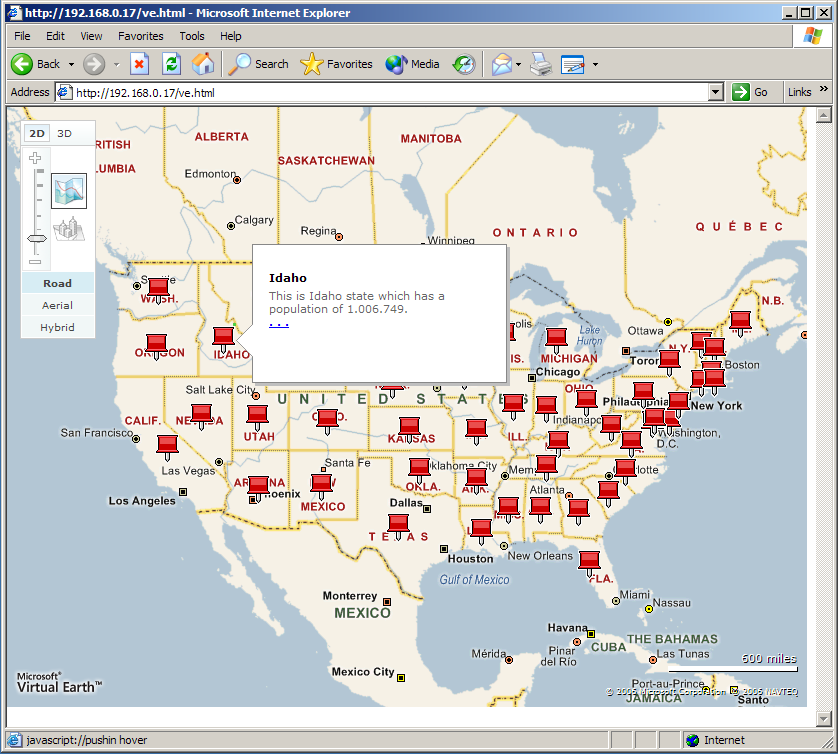
Task: Click the zoom out minus icon on map
Action: (35, 261)
